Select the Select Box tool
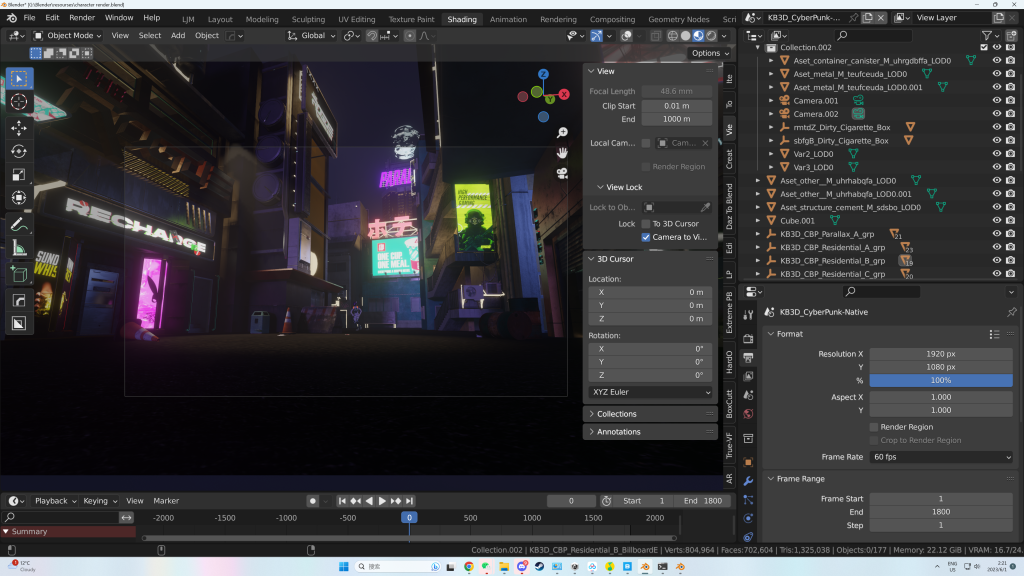 point(19,78)
